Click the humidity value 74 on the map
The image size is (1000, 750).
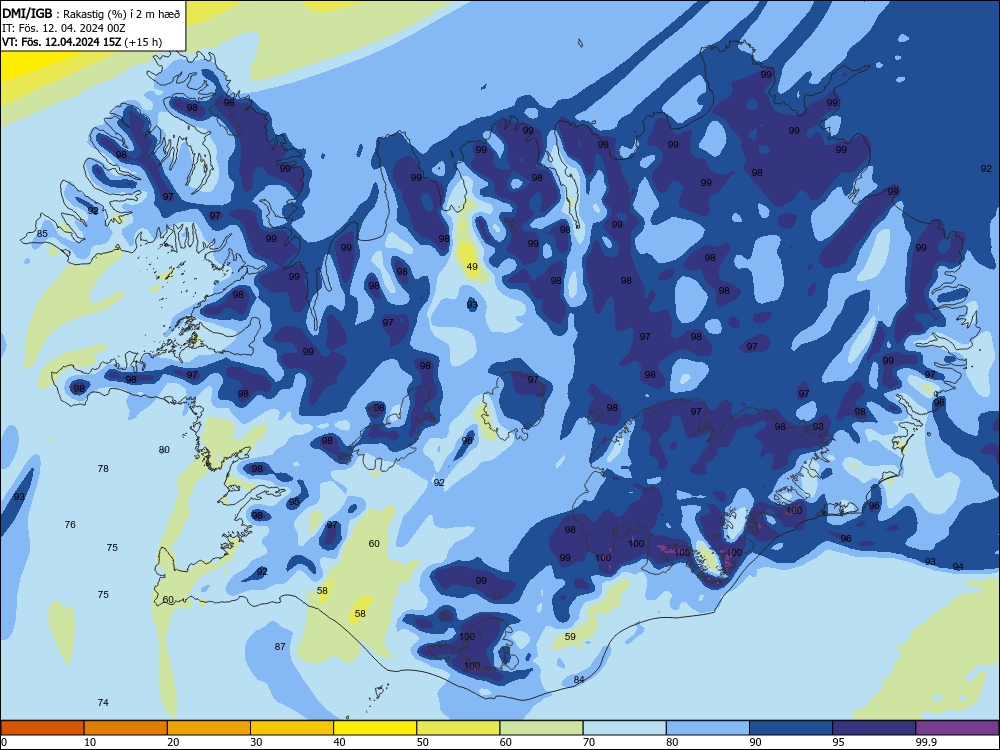coord(103,702)
